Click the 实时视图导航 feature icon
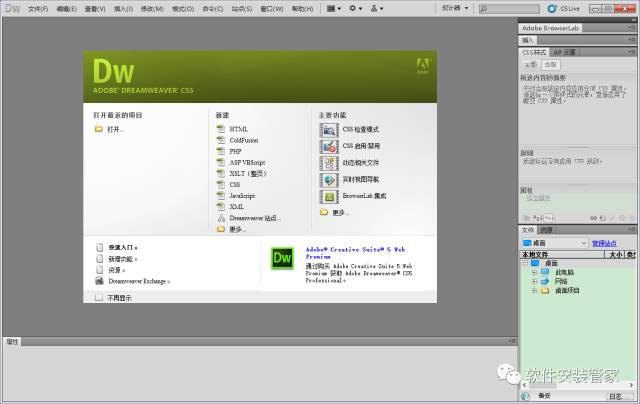The image size is (640, 404). (329, 180)
